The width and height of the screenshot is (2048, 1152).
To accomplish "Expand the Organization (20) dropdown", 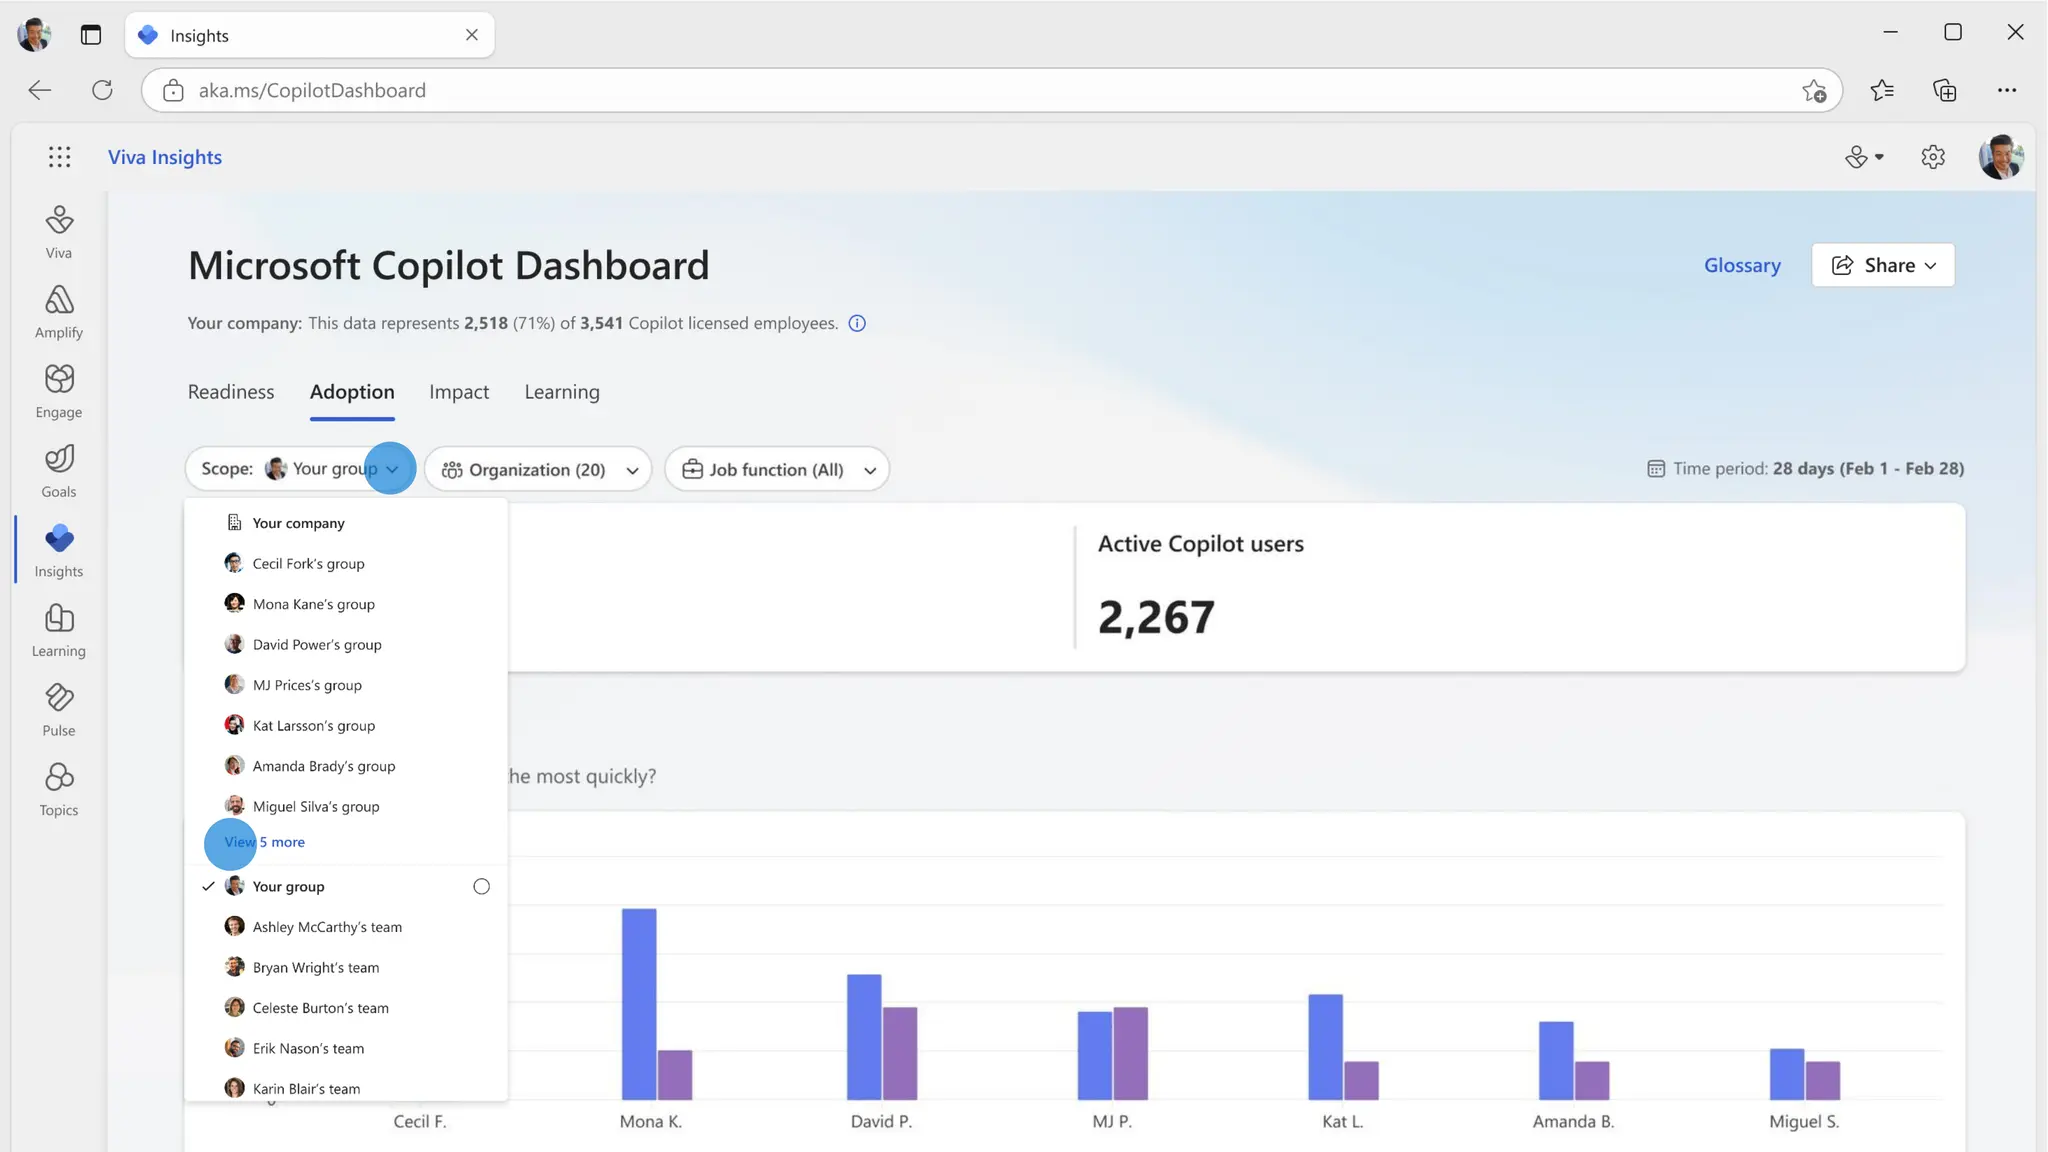I will [x=538, y=469].
